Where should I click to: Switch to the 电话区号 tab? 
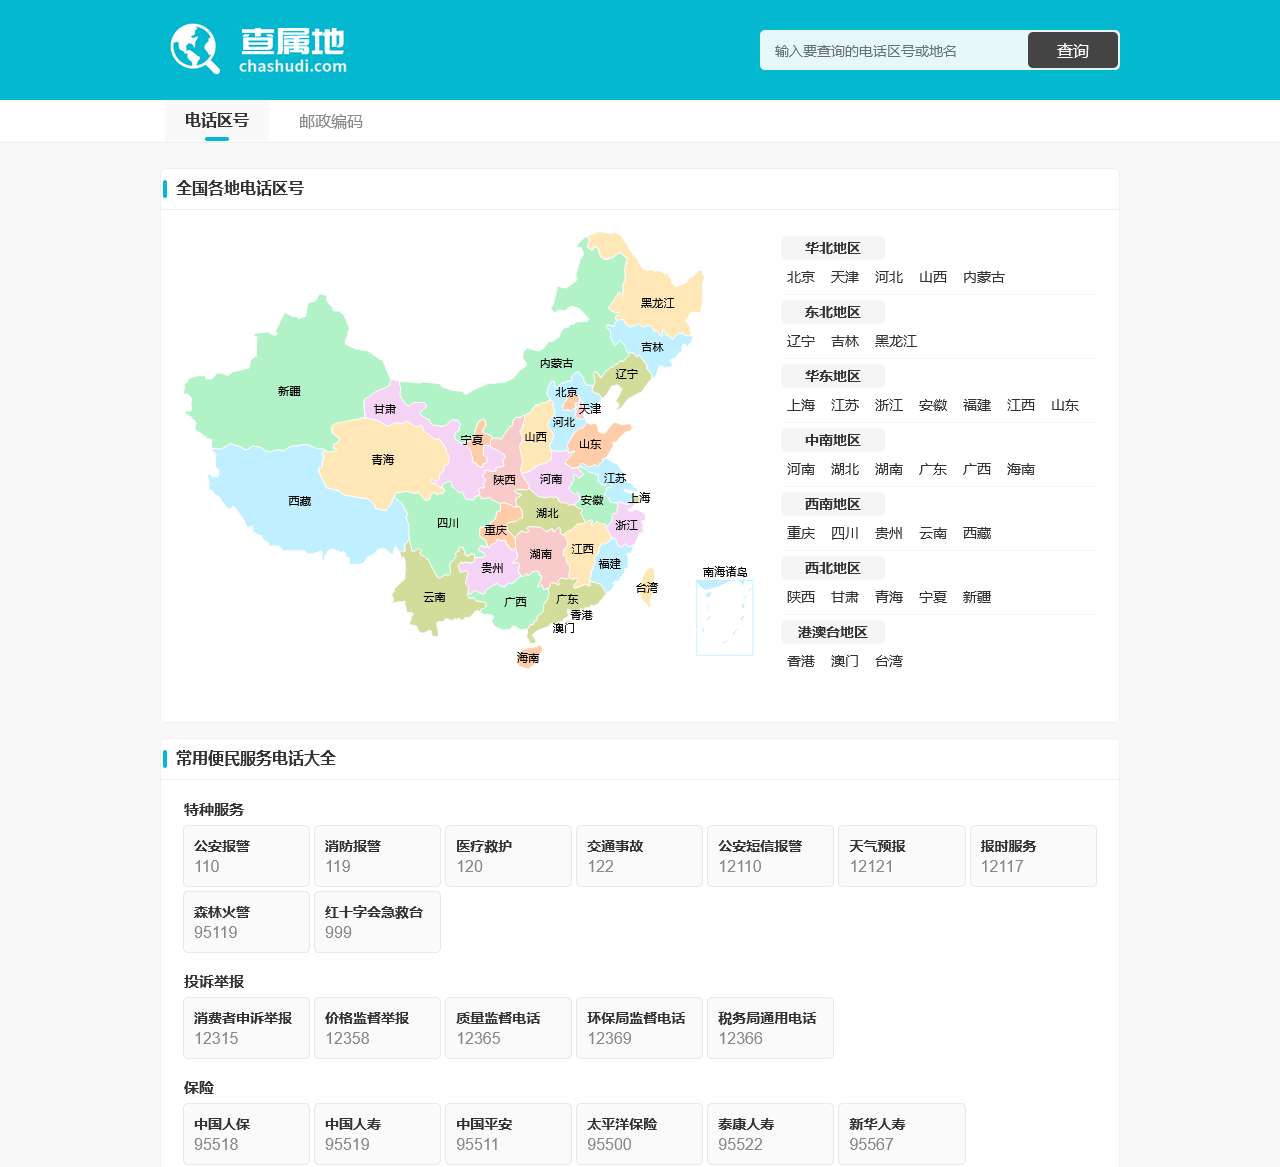coord(217,120)
